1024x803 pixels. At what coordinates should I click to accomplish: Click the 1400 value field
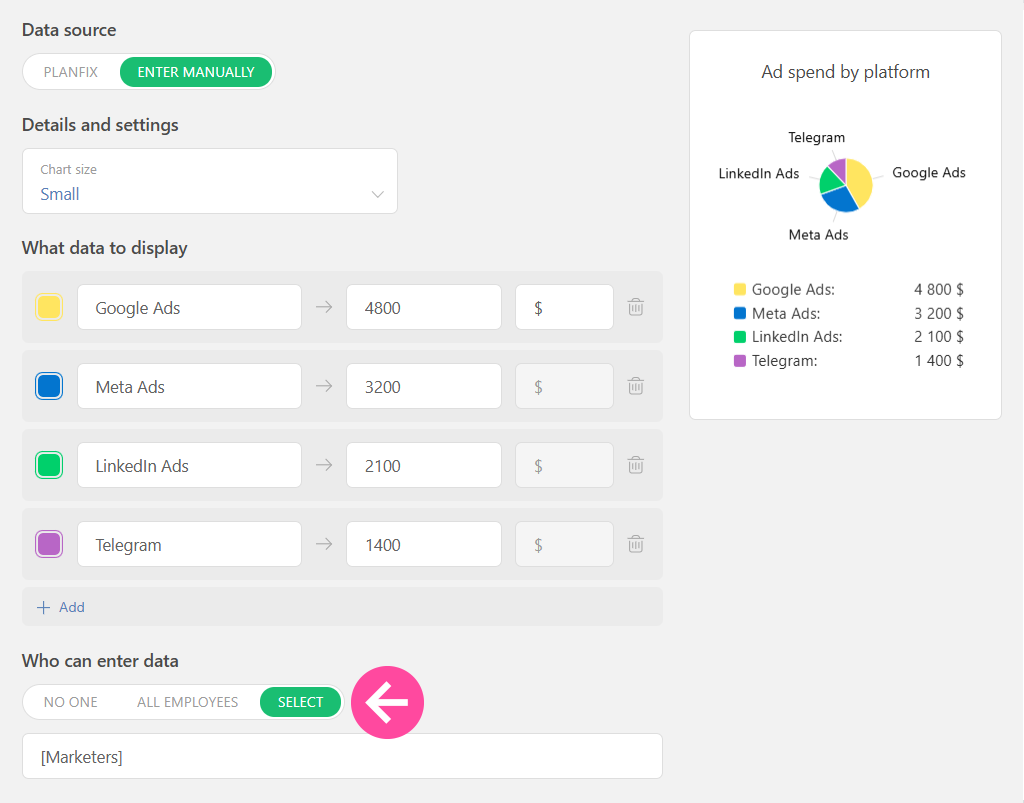424,544
